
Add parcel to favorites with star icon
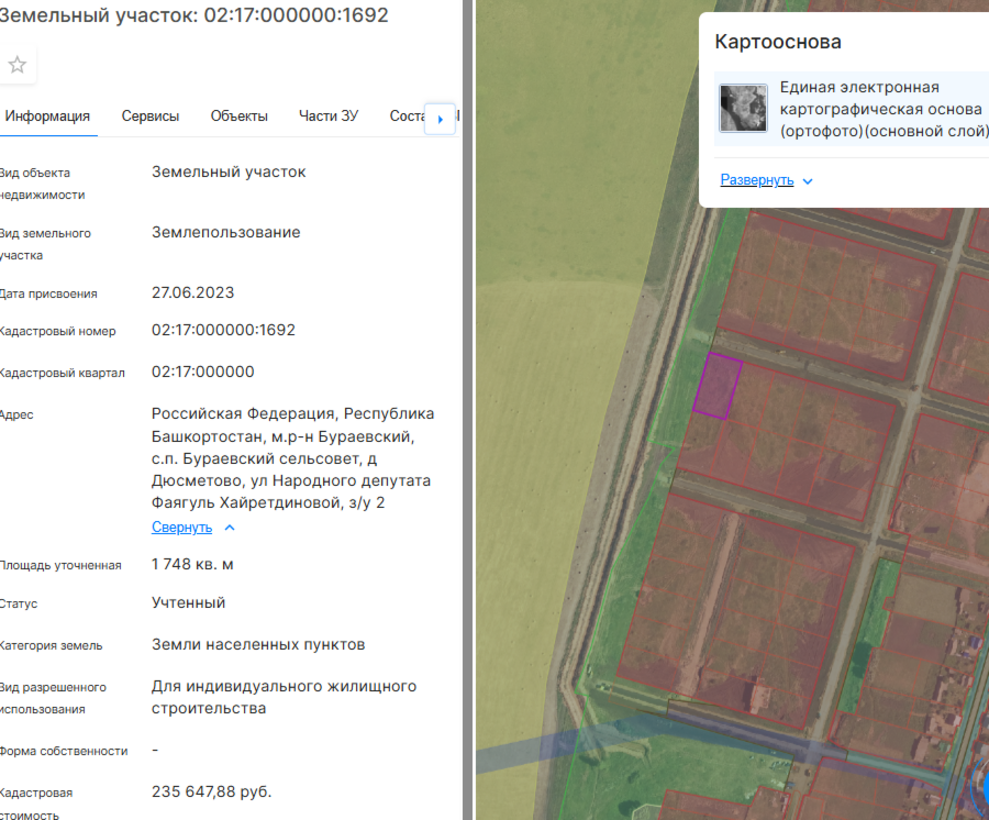tap(17, 66)
